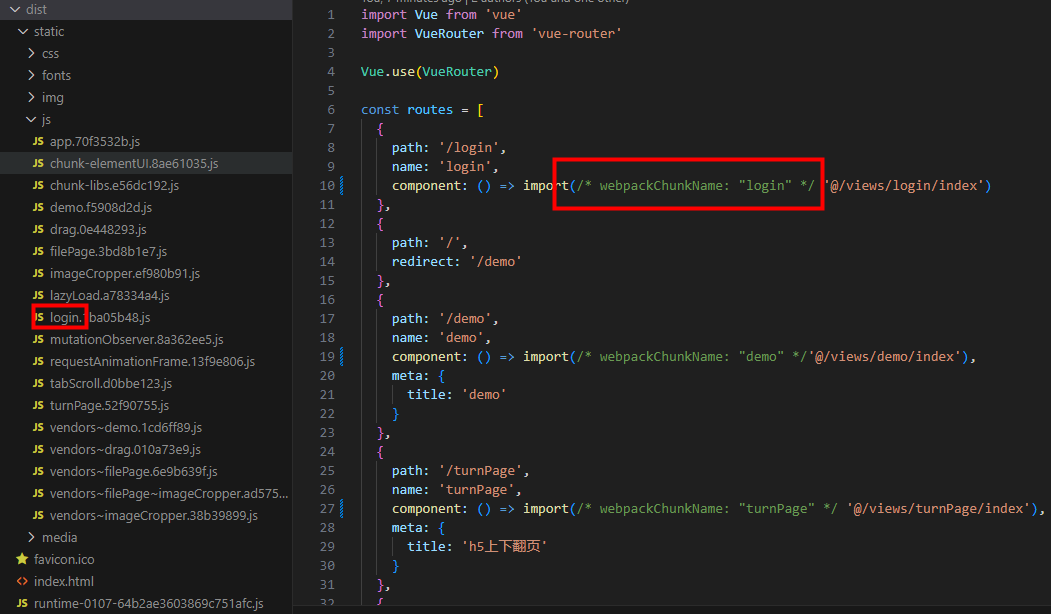Click the webpackChunkName "turnPage" comment
Viewport: 1051px width, 614px height.
pyautogui.click(x=707, y=509)
